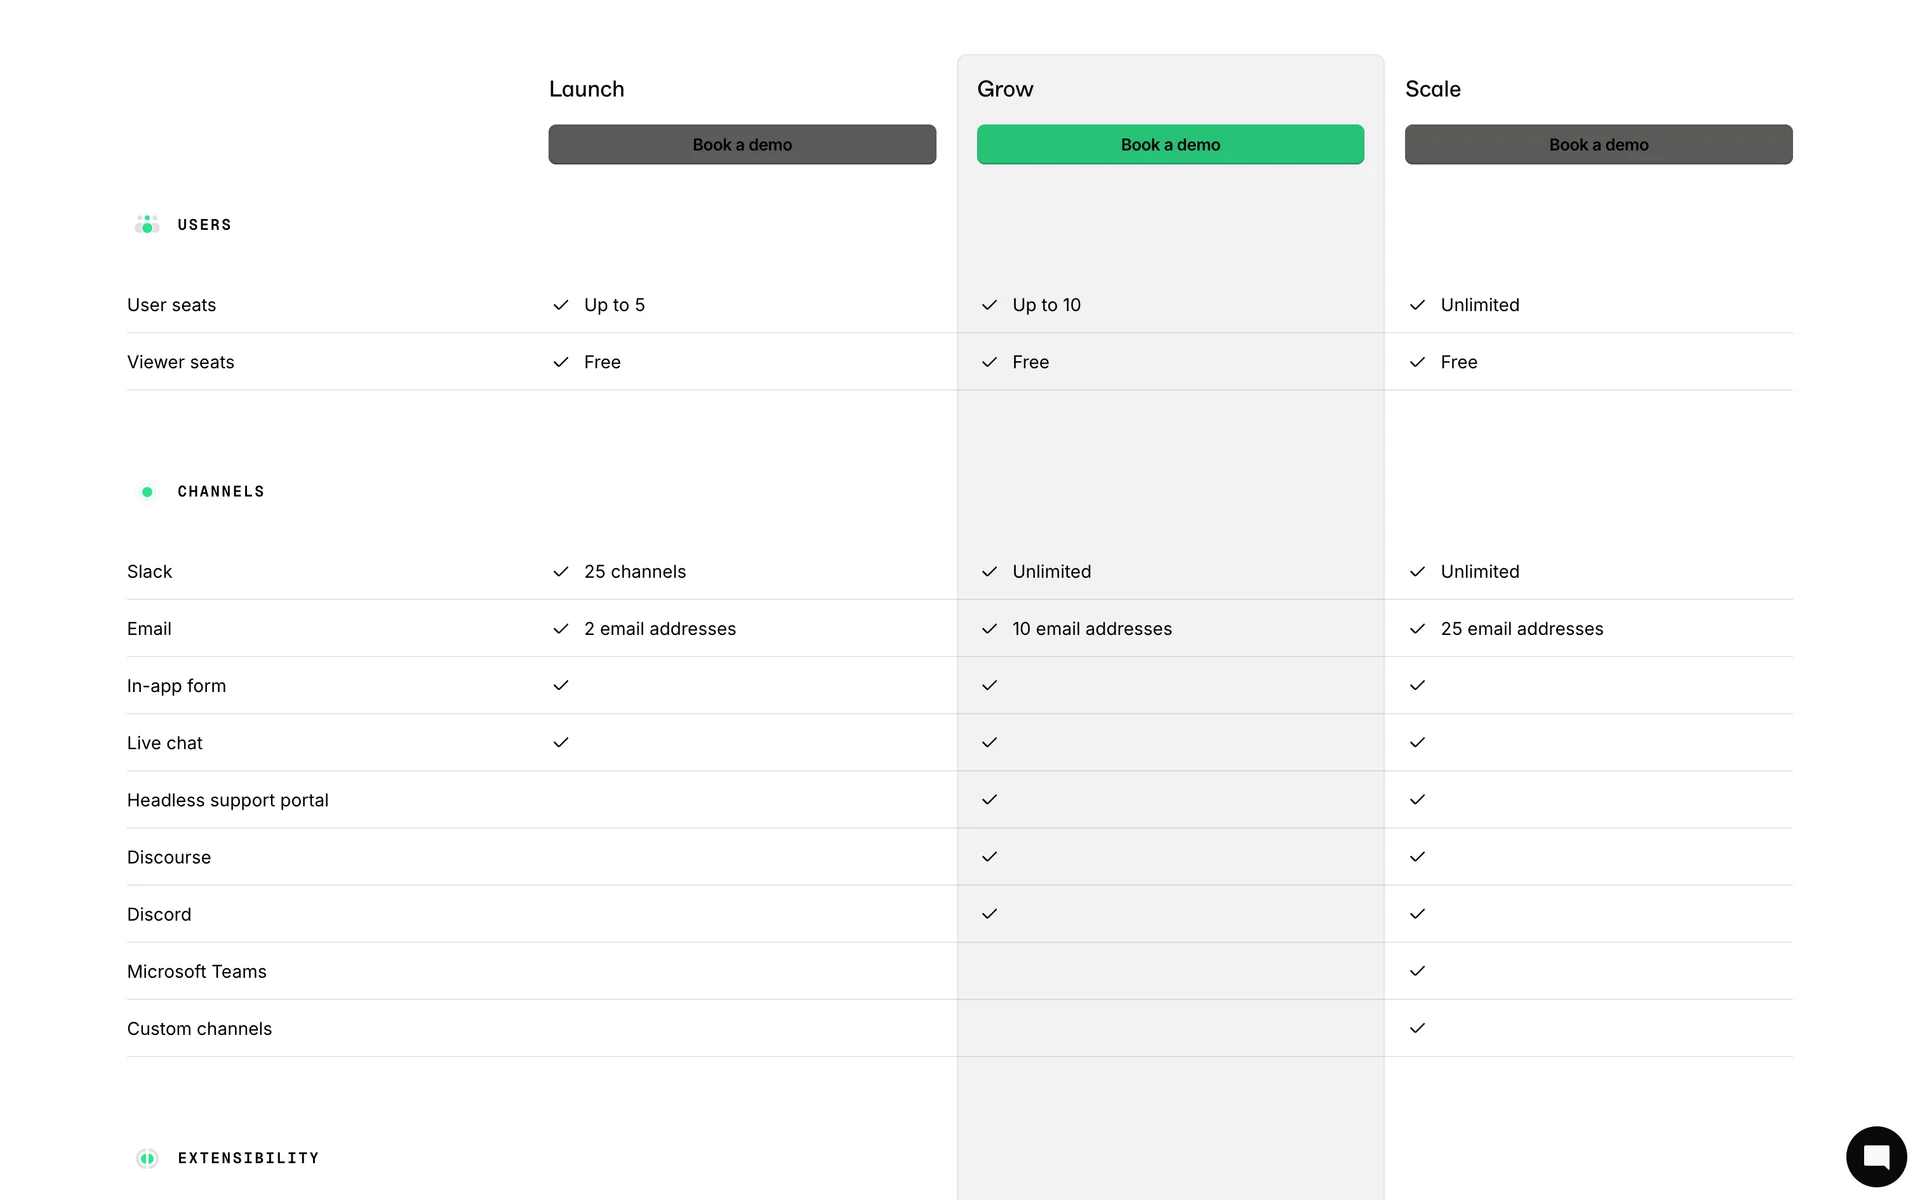Click the Scale plan title
Screen dimensions: 1920x1200
1433,89
